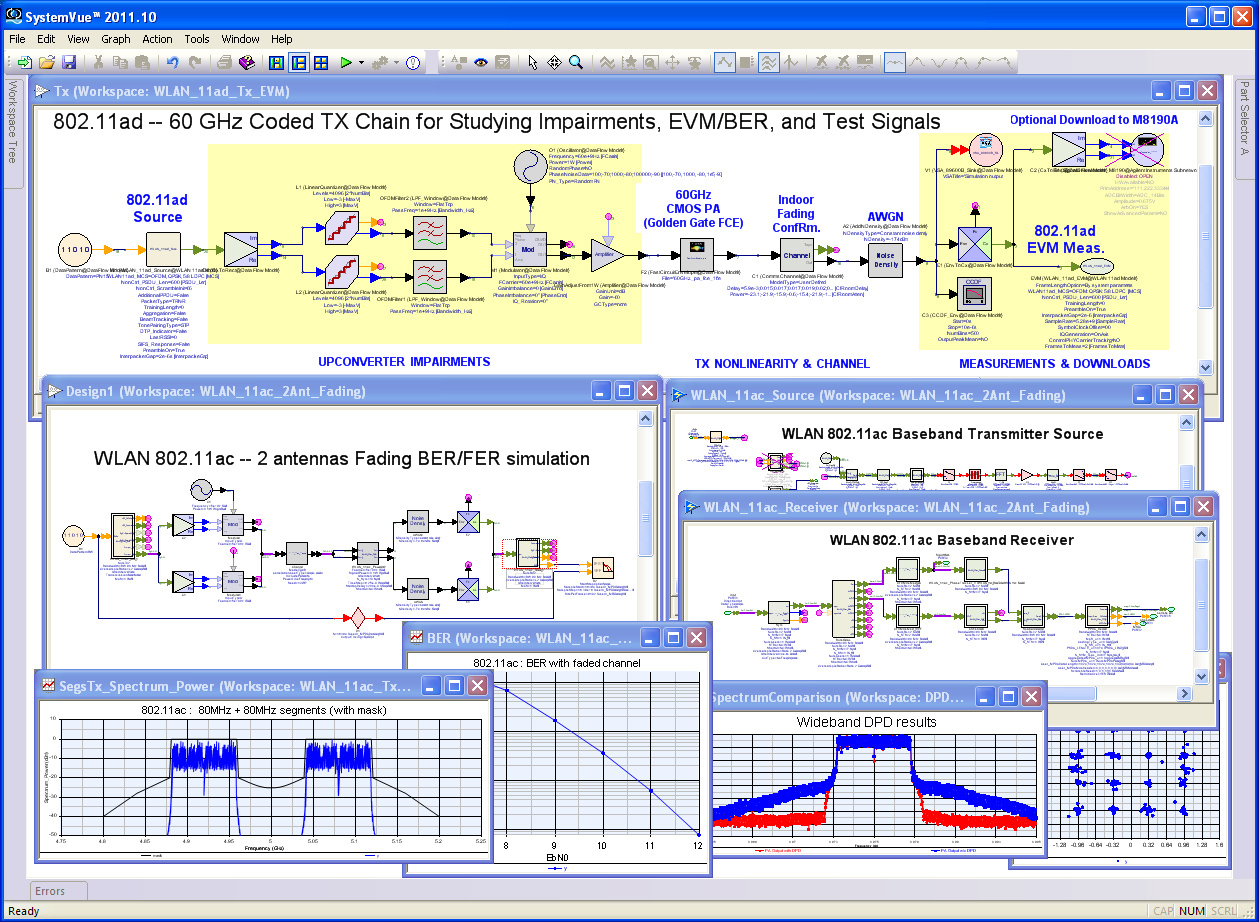
Task: Open the Graph menu
Action: click(116, 39)
